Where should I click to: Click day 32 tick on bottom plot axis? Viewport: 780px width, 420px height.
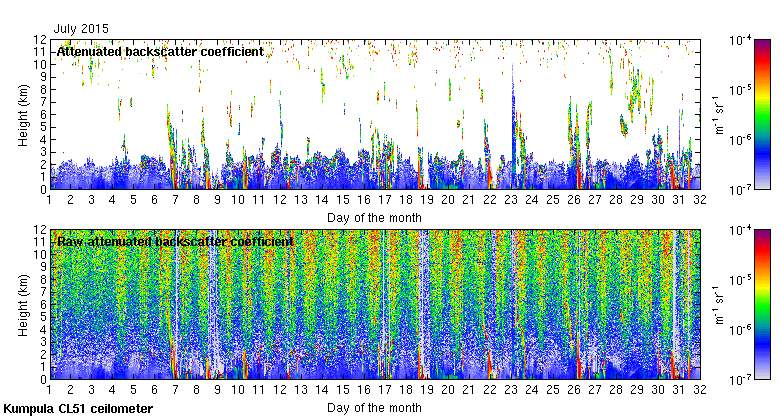coord(700,391)
